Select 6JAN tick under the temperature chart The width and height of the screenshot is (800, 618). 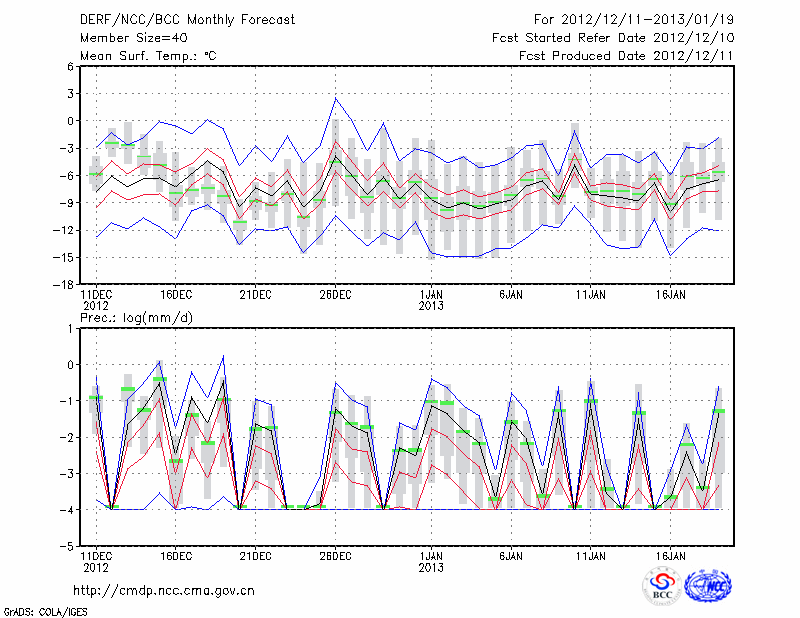[x=511, y=294]
